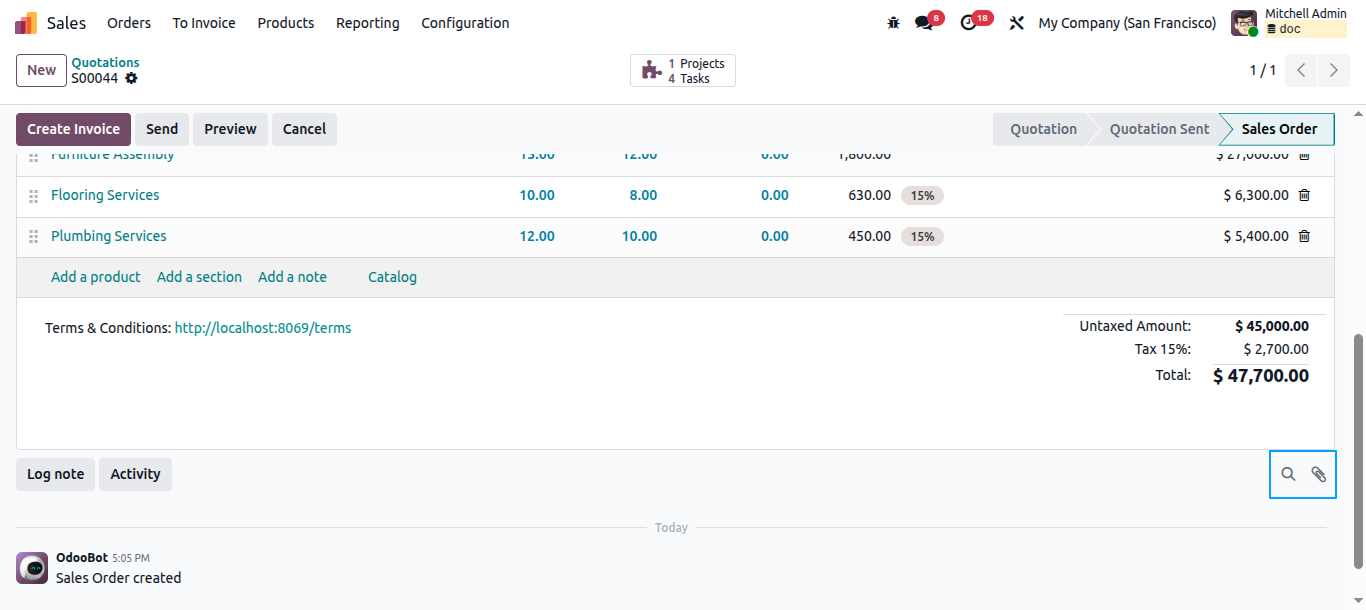1366x610 pixels.
Task: Open the activities clock icon
Action: (x=968, y=23)
